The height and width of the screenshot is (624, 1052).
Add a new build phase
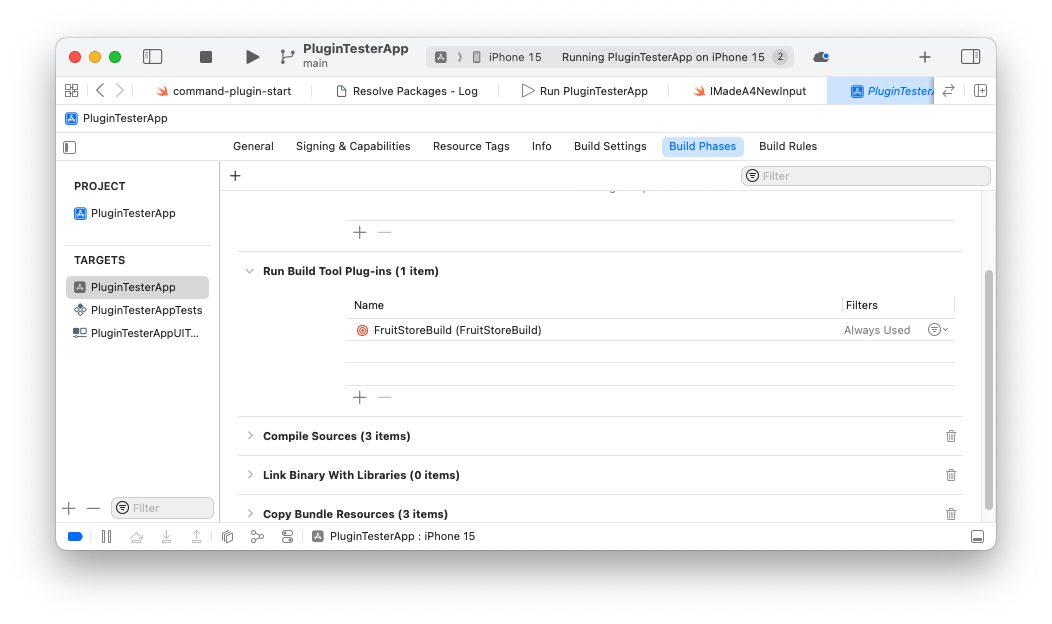pyautogui.click(x=235, y=176)
